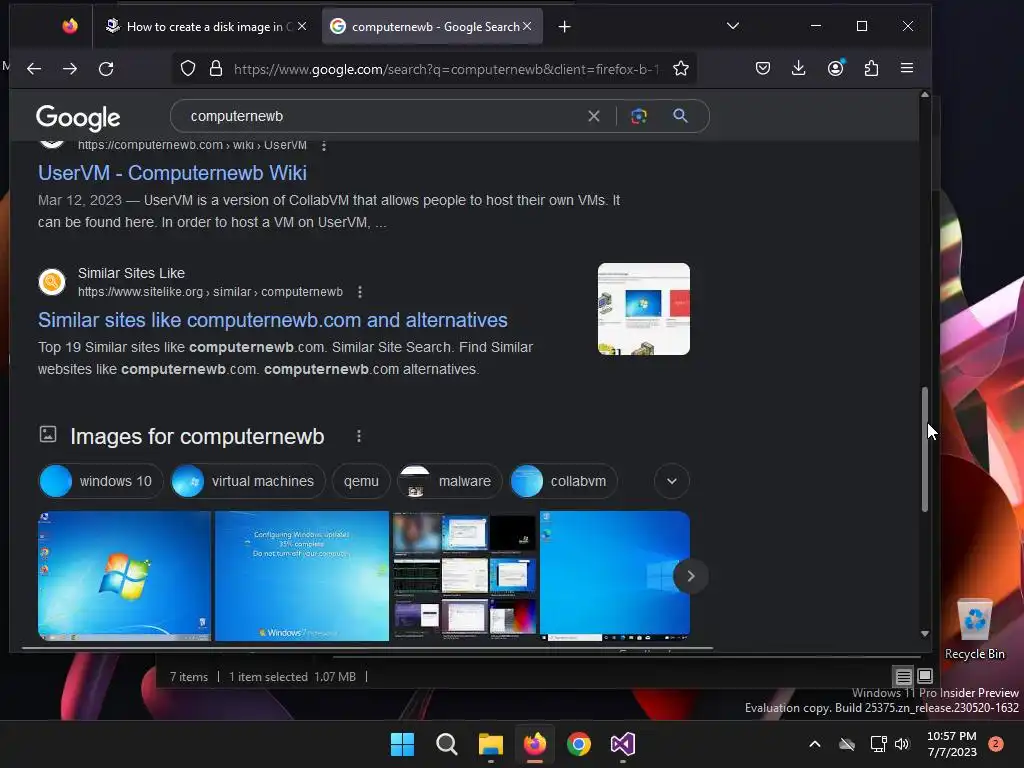This screenshot has width=1024, height=768.
Task: Open the Firefox downloads panel
Action: click(x=799, y=68)
